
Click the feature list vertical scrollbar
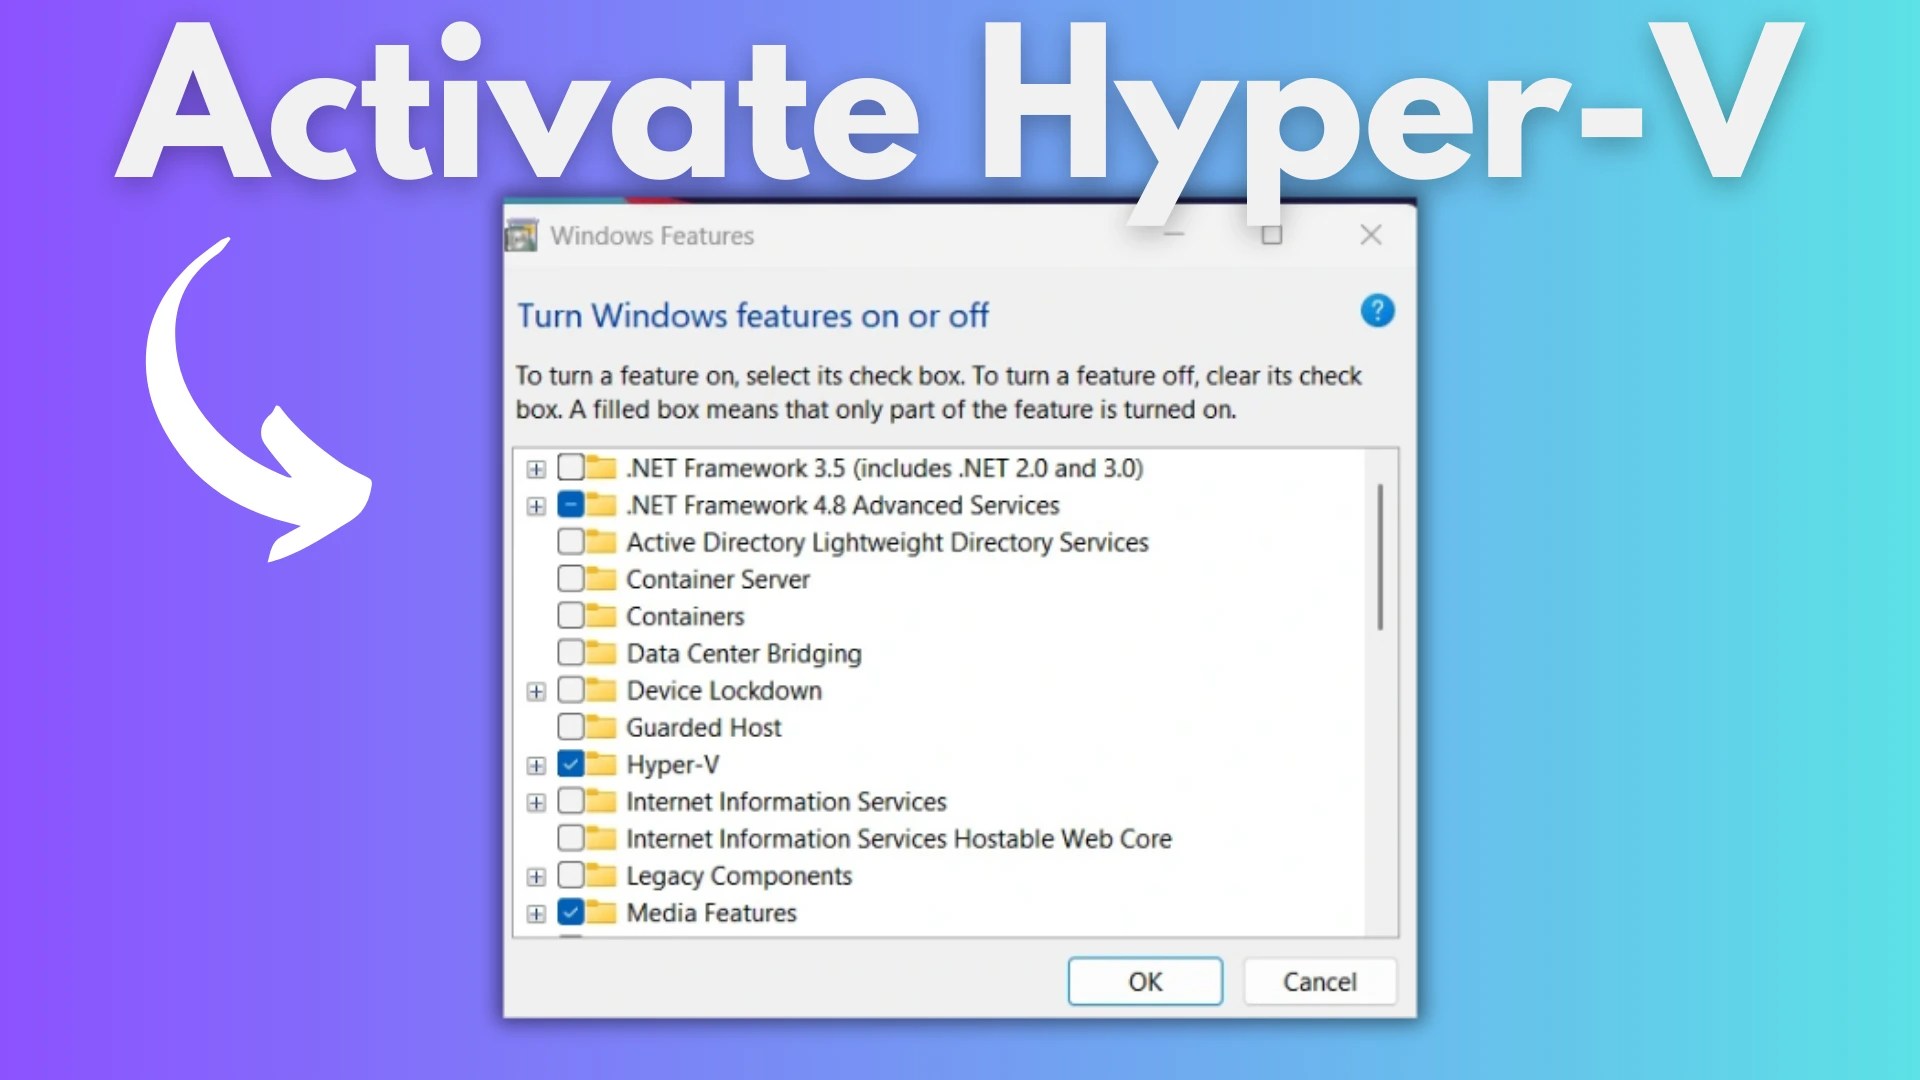(1380, 557)
